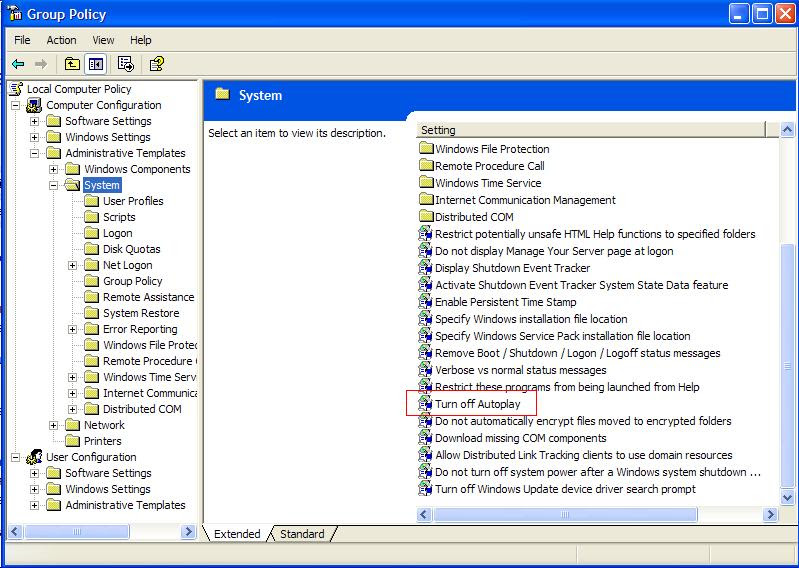
Task: Select 'Remove Boot / Shutdown / Logon / Logoff status messages'
Action: (x=577, y=353)
